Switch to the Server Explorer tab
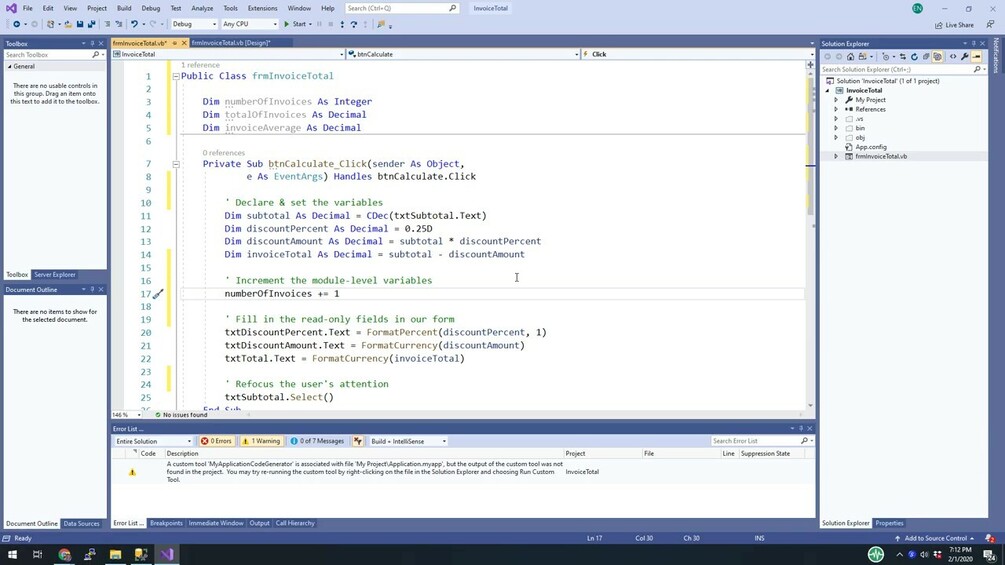 54,275
